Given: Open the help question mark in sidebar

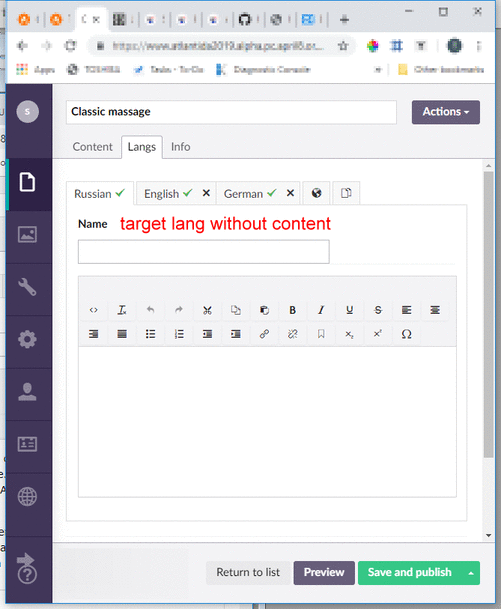Looking at the screenshot, I should pyautogui.click(x=28, y=574).
